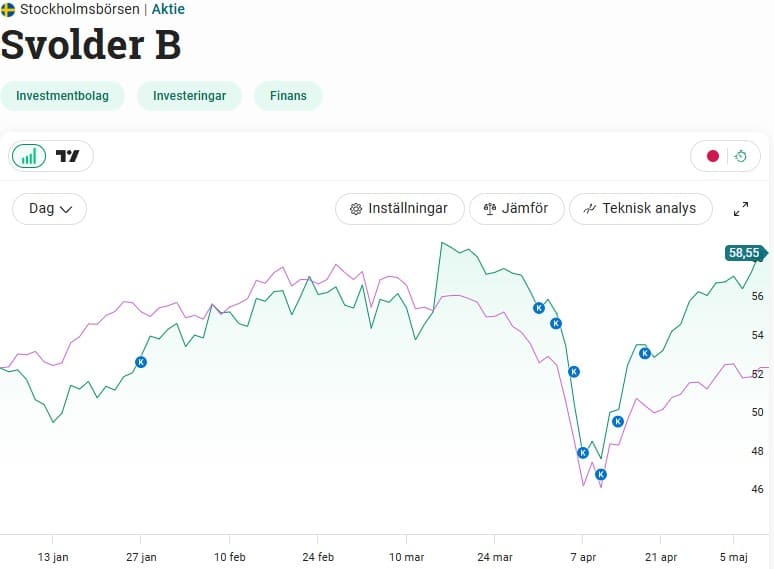Screen dimensions: 774x569
Task: Click the line graph icon in Teknisk analys
Action: (590, 209)
